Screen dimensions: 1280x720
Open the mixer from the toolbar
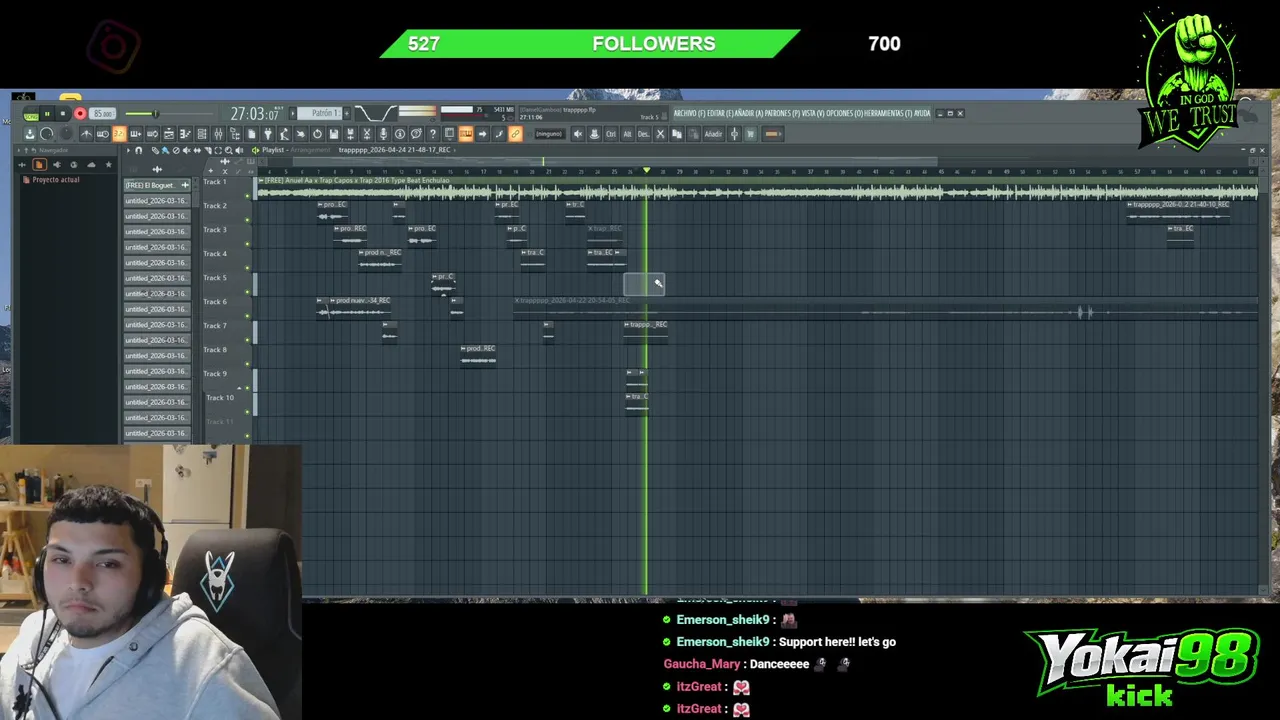click(218, 134)
